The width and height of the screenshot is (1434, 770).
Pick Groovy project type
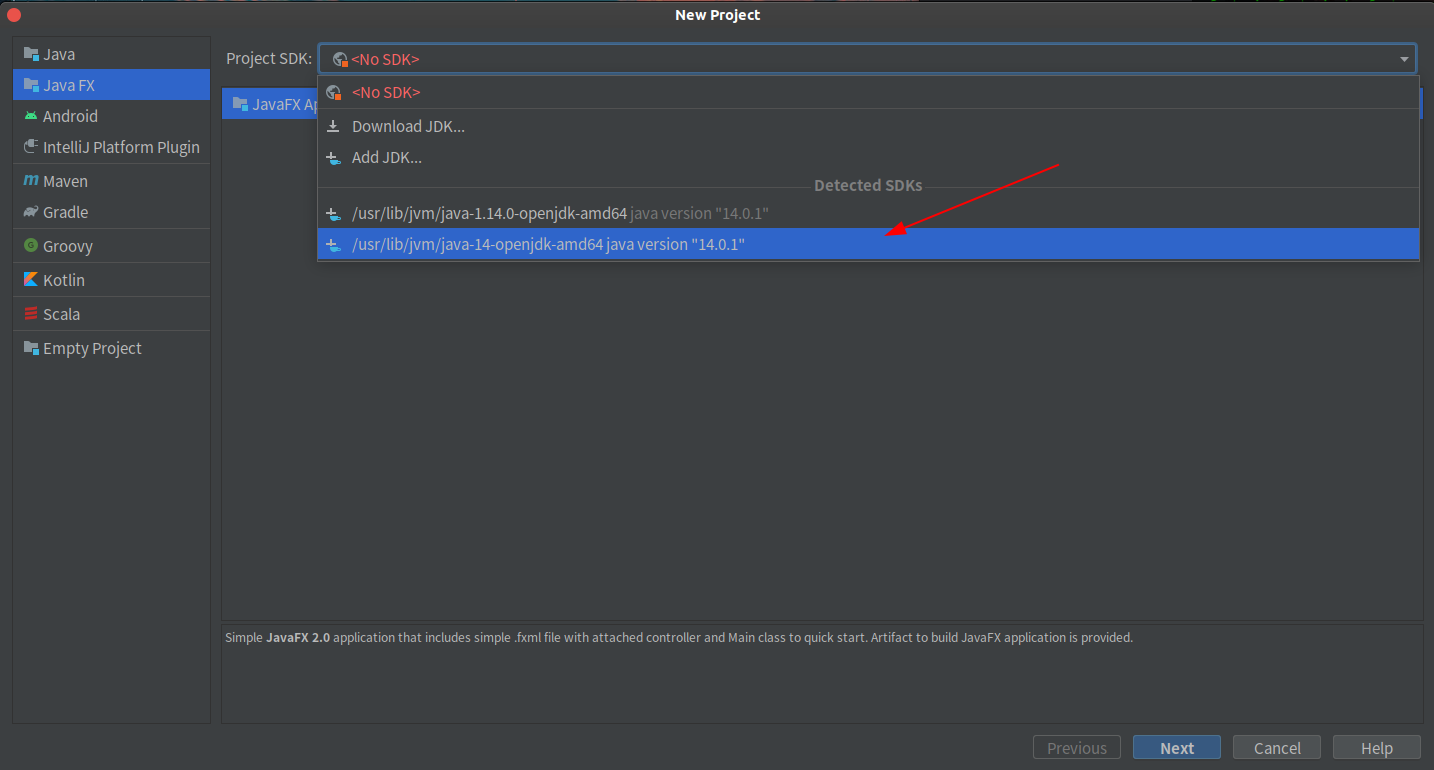coord(111,246)
